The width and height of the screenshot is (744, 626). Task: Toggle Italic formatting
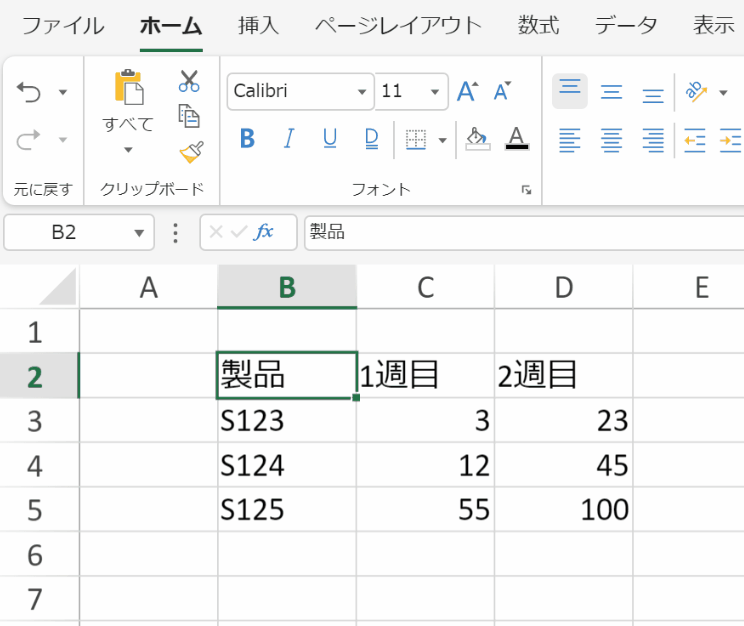pyautogui.click(x=289, y=139)
